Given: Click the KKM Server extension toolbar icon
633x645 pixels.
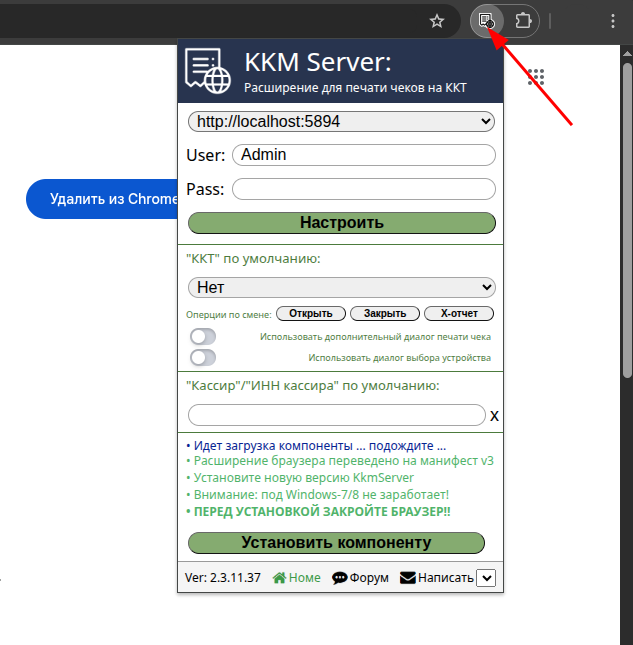Looking at the screenshot, I should 487,21.
